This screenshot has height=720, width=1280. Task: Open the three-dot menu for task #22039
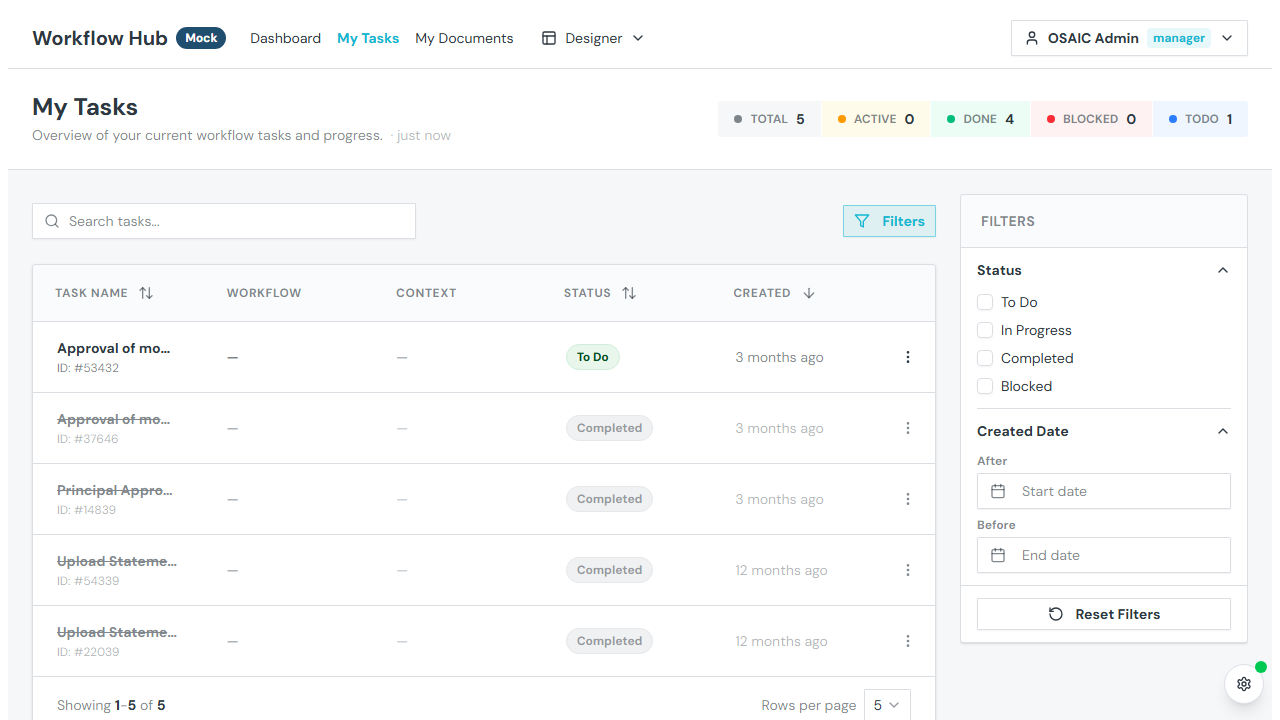pos(907,641)
